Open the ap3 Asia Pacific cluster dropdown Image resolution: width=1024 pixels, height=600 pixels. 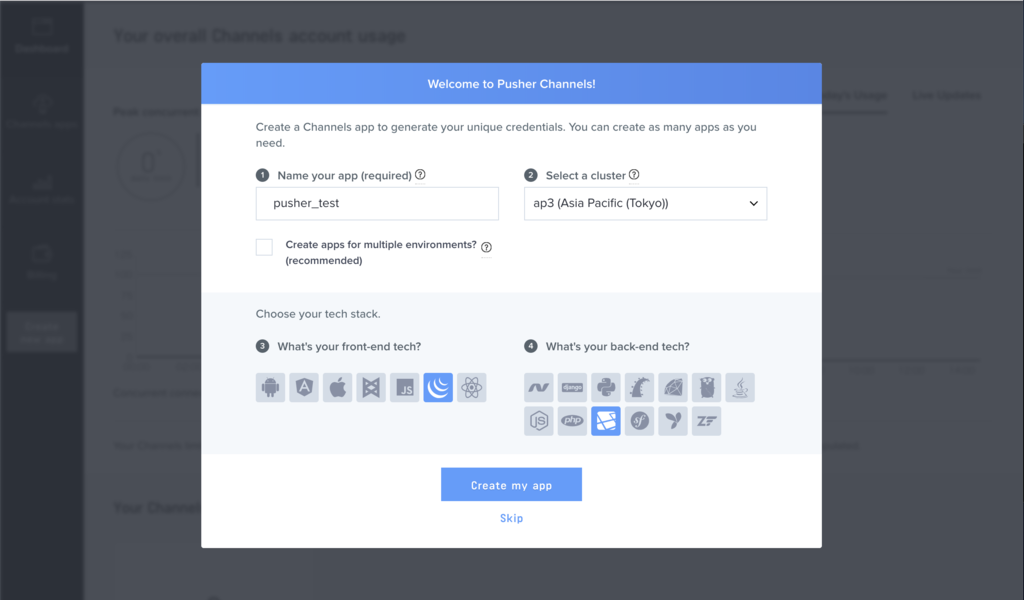[x=645, y=204]
